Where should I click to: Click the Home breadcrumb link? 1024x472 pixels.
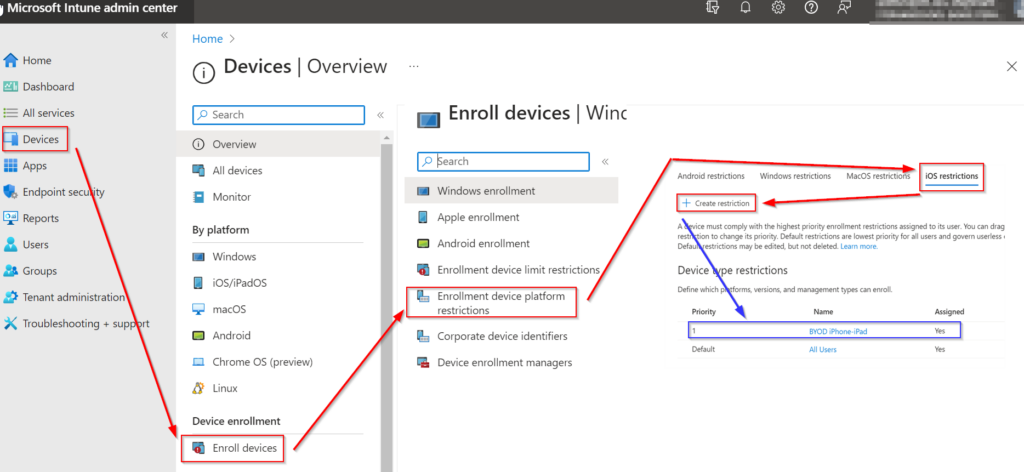207,39
